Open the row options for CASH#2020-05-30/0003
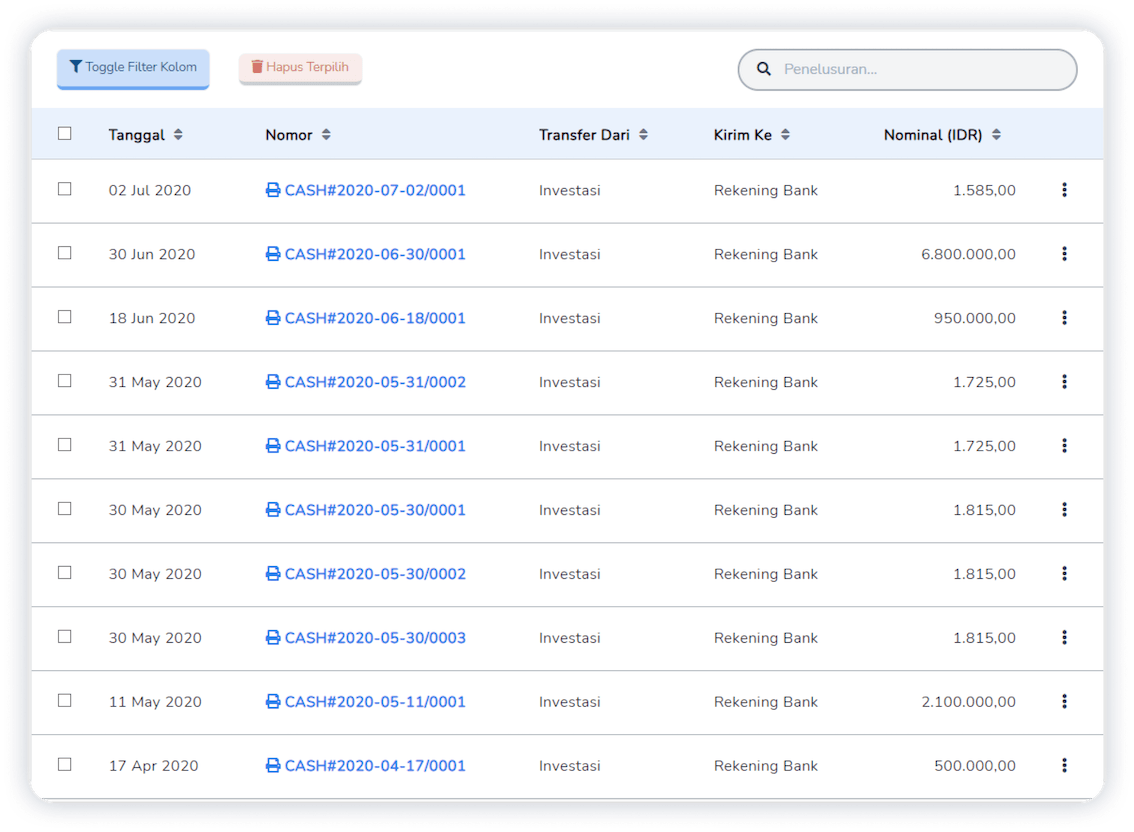The width and height of the screenshot is (1134, 832). pyautogui.click(x=1064, y=638)
